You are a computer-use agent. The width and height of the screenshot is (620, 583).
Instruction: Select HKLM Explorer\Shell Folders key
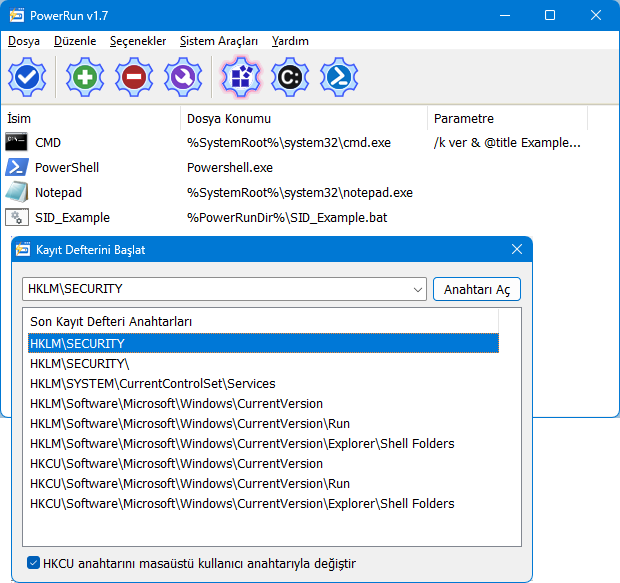pos(263,443)
